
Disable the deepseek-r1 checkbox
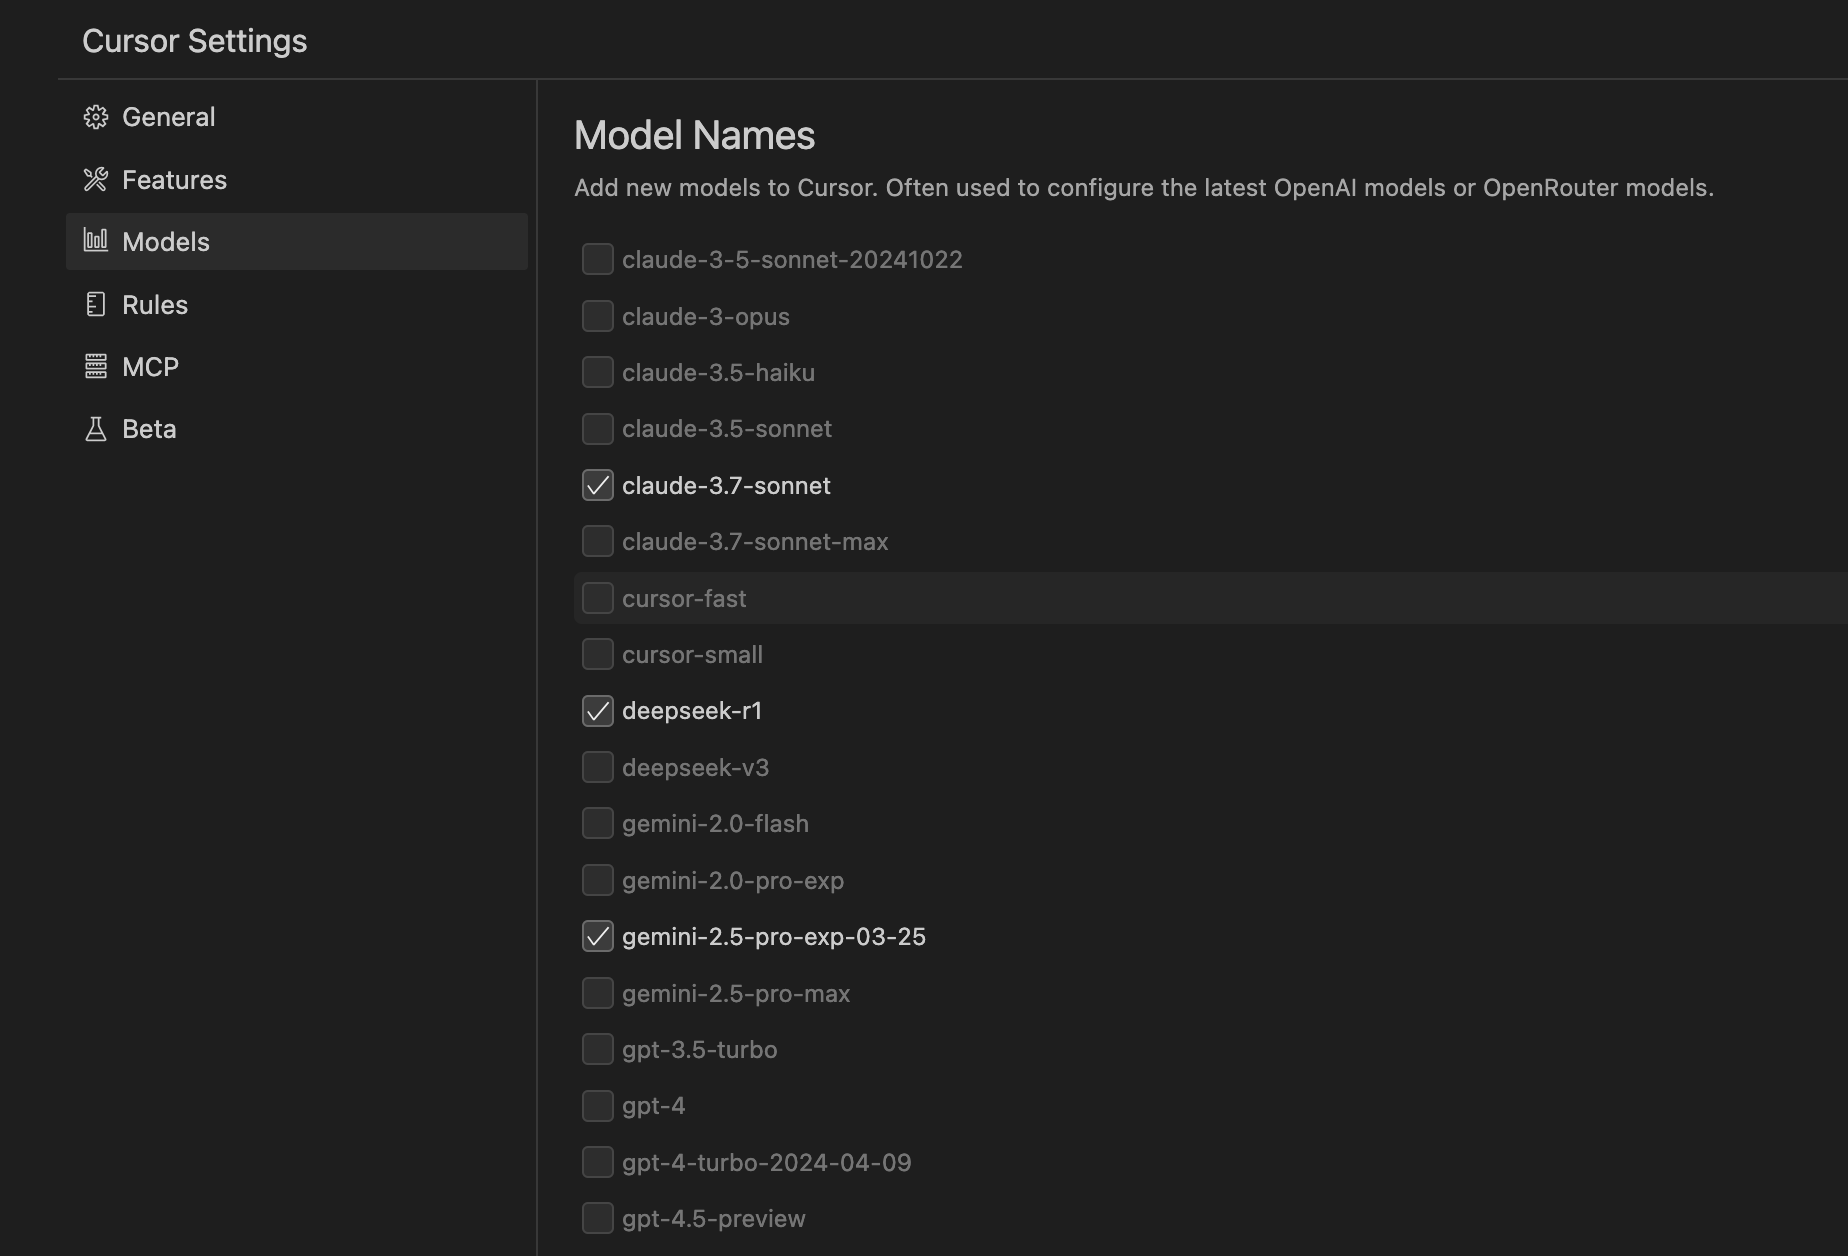pos(598,711)
